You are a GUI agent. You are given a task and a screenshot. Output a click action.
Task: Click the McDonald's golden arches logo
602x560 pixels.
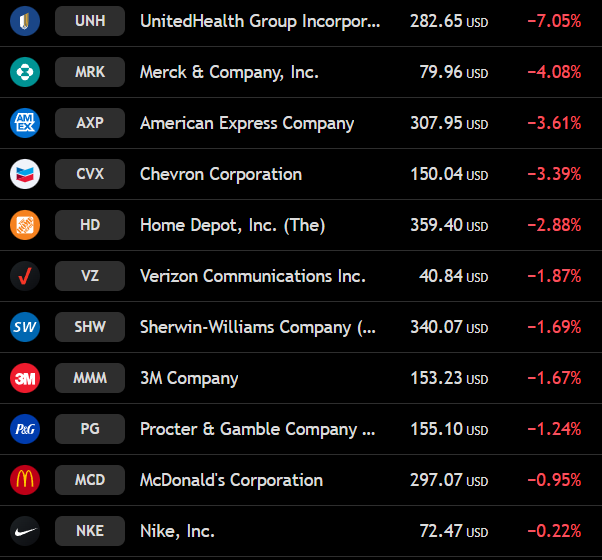pos(25,480)
